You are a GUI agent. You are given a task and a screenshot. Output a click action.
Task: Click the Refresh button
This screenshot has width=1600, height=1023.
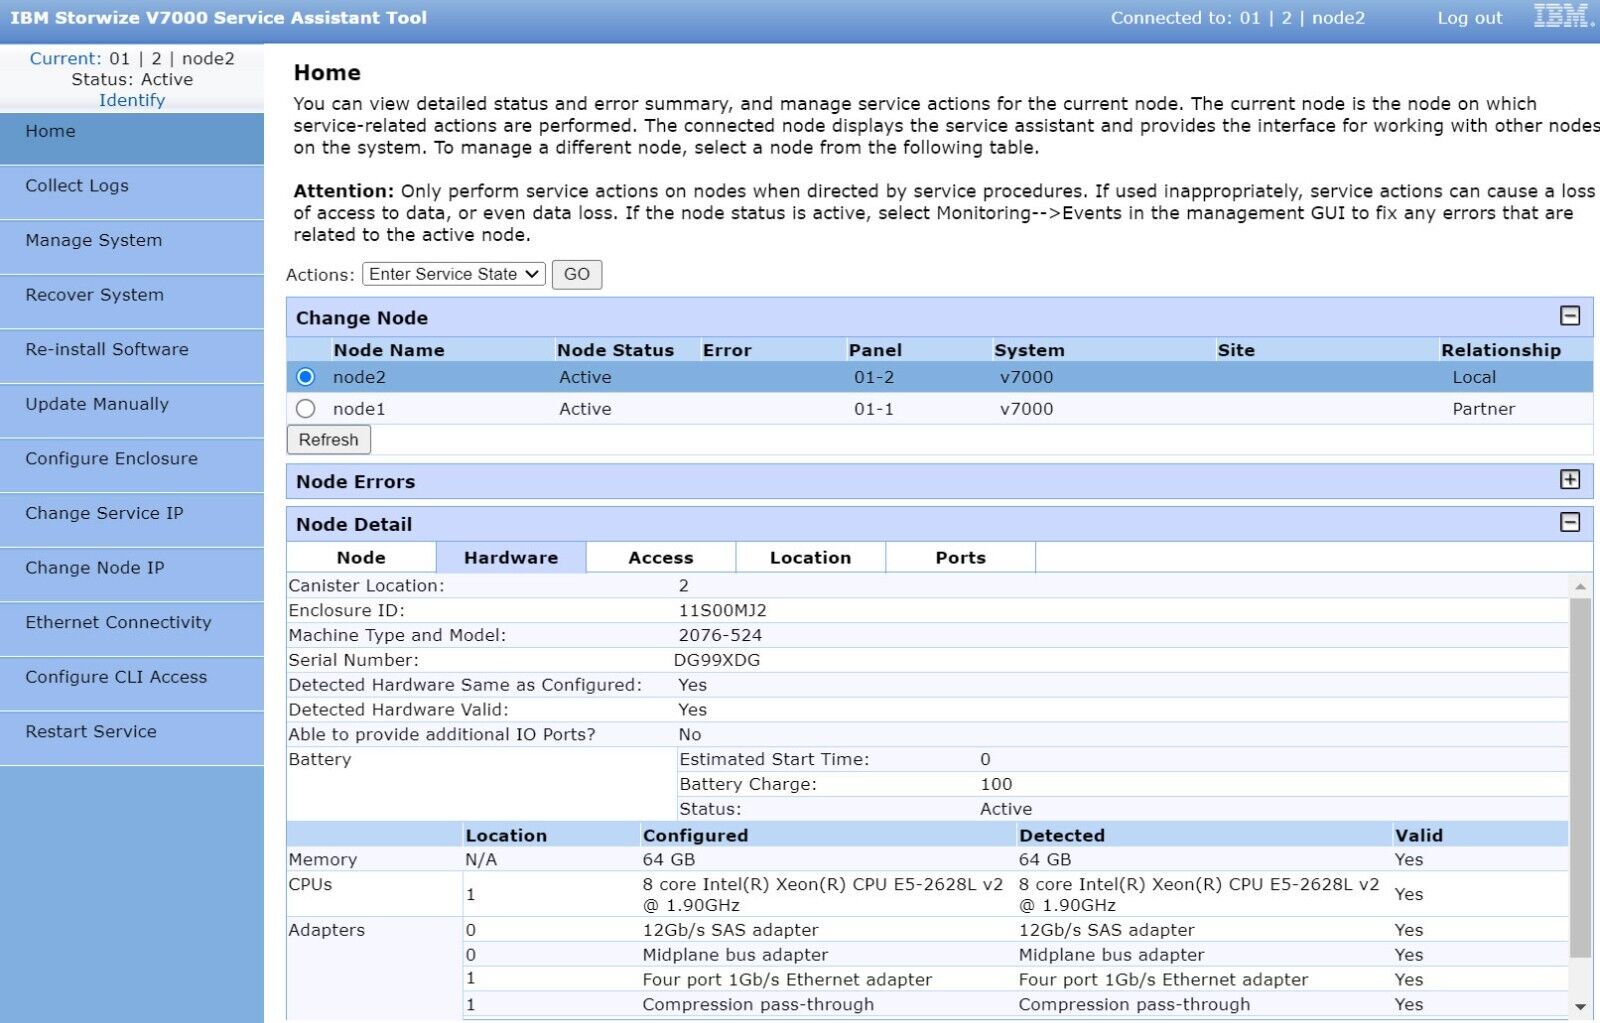pyautogui.click(x=328, y=440)
